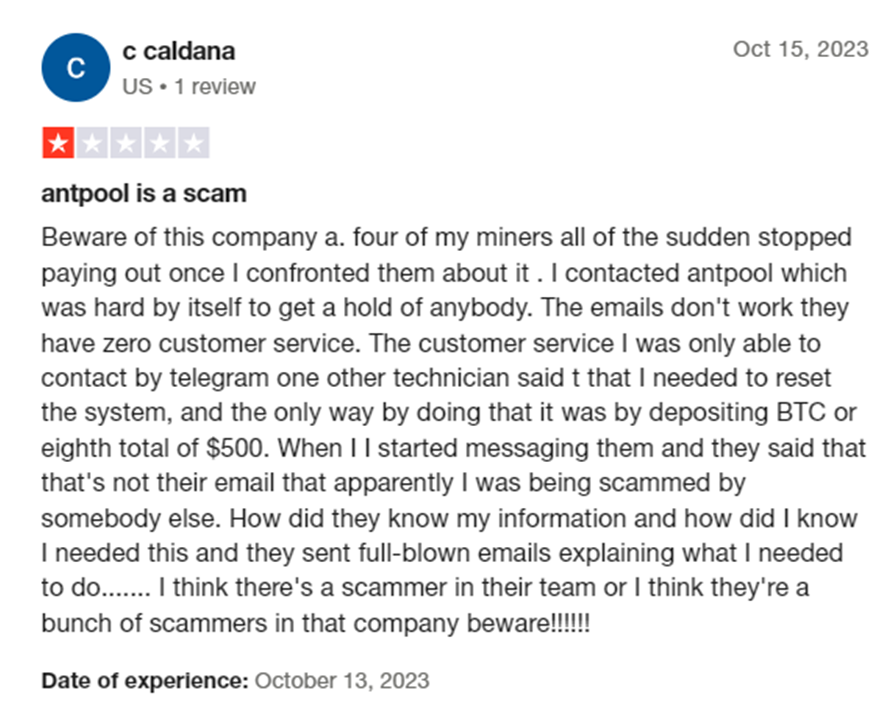Click the 'Date of experience:' label
Screen dimensions: 882x705
click(x=145, y=681)
